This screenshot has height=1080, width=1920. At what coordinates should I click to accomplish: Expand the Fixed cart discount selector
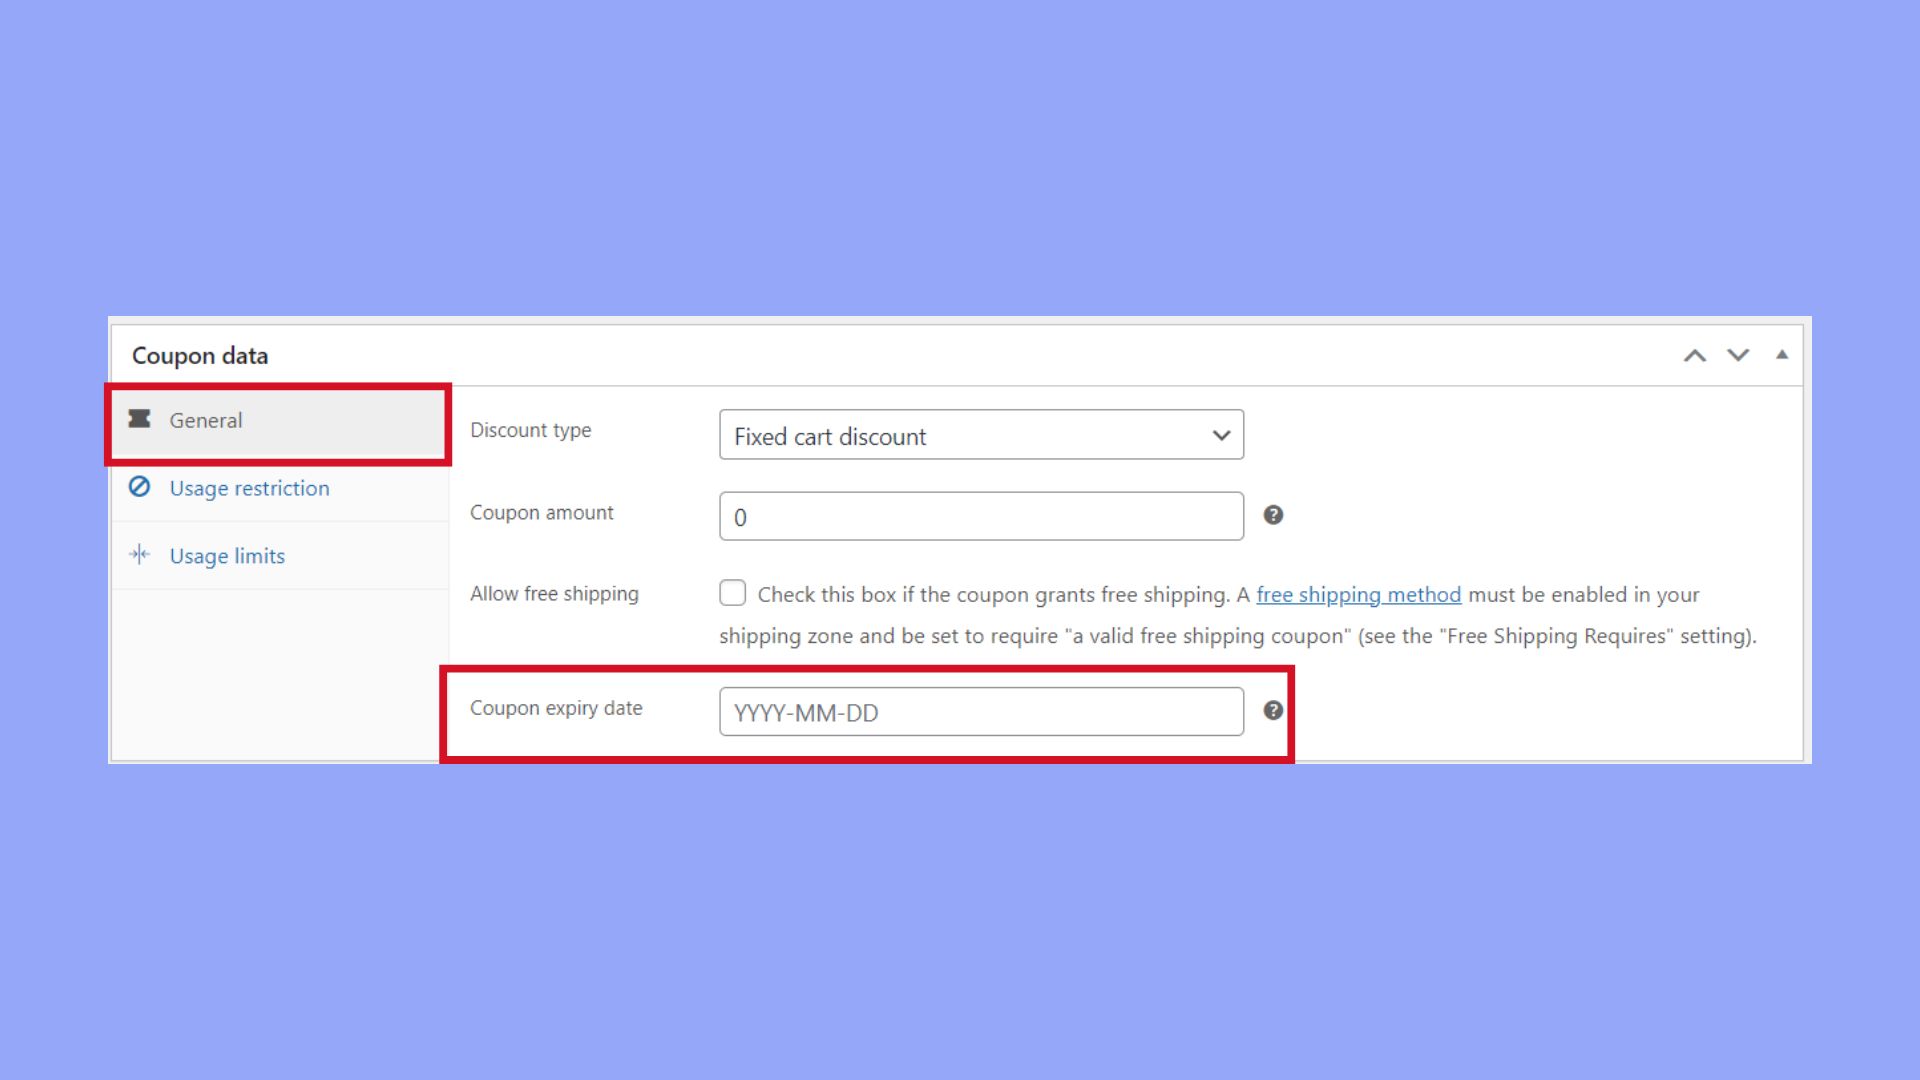[980, 435]
